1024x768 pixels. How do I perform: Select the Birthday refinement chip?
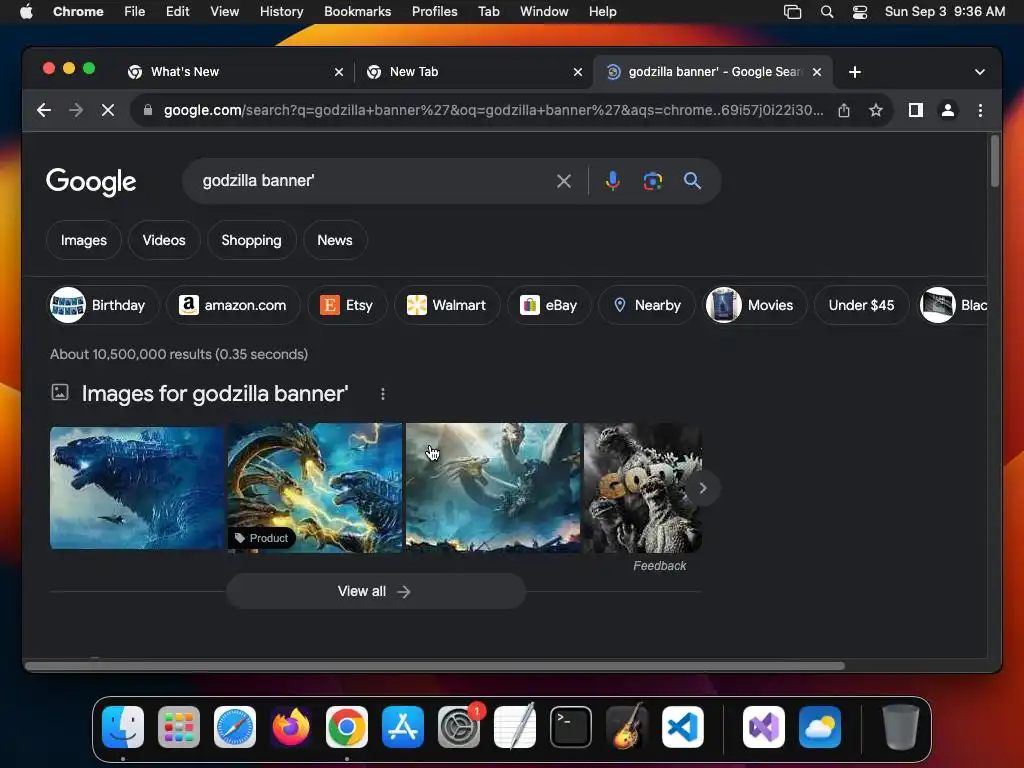coord(103,305)
